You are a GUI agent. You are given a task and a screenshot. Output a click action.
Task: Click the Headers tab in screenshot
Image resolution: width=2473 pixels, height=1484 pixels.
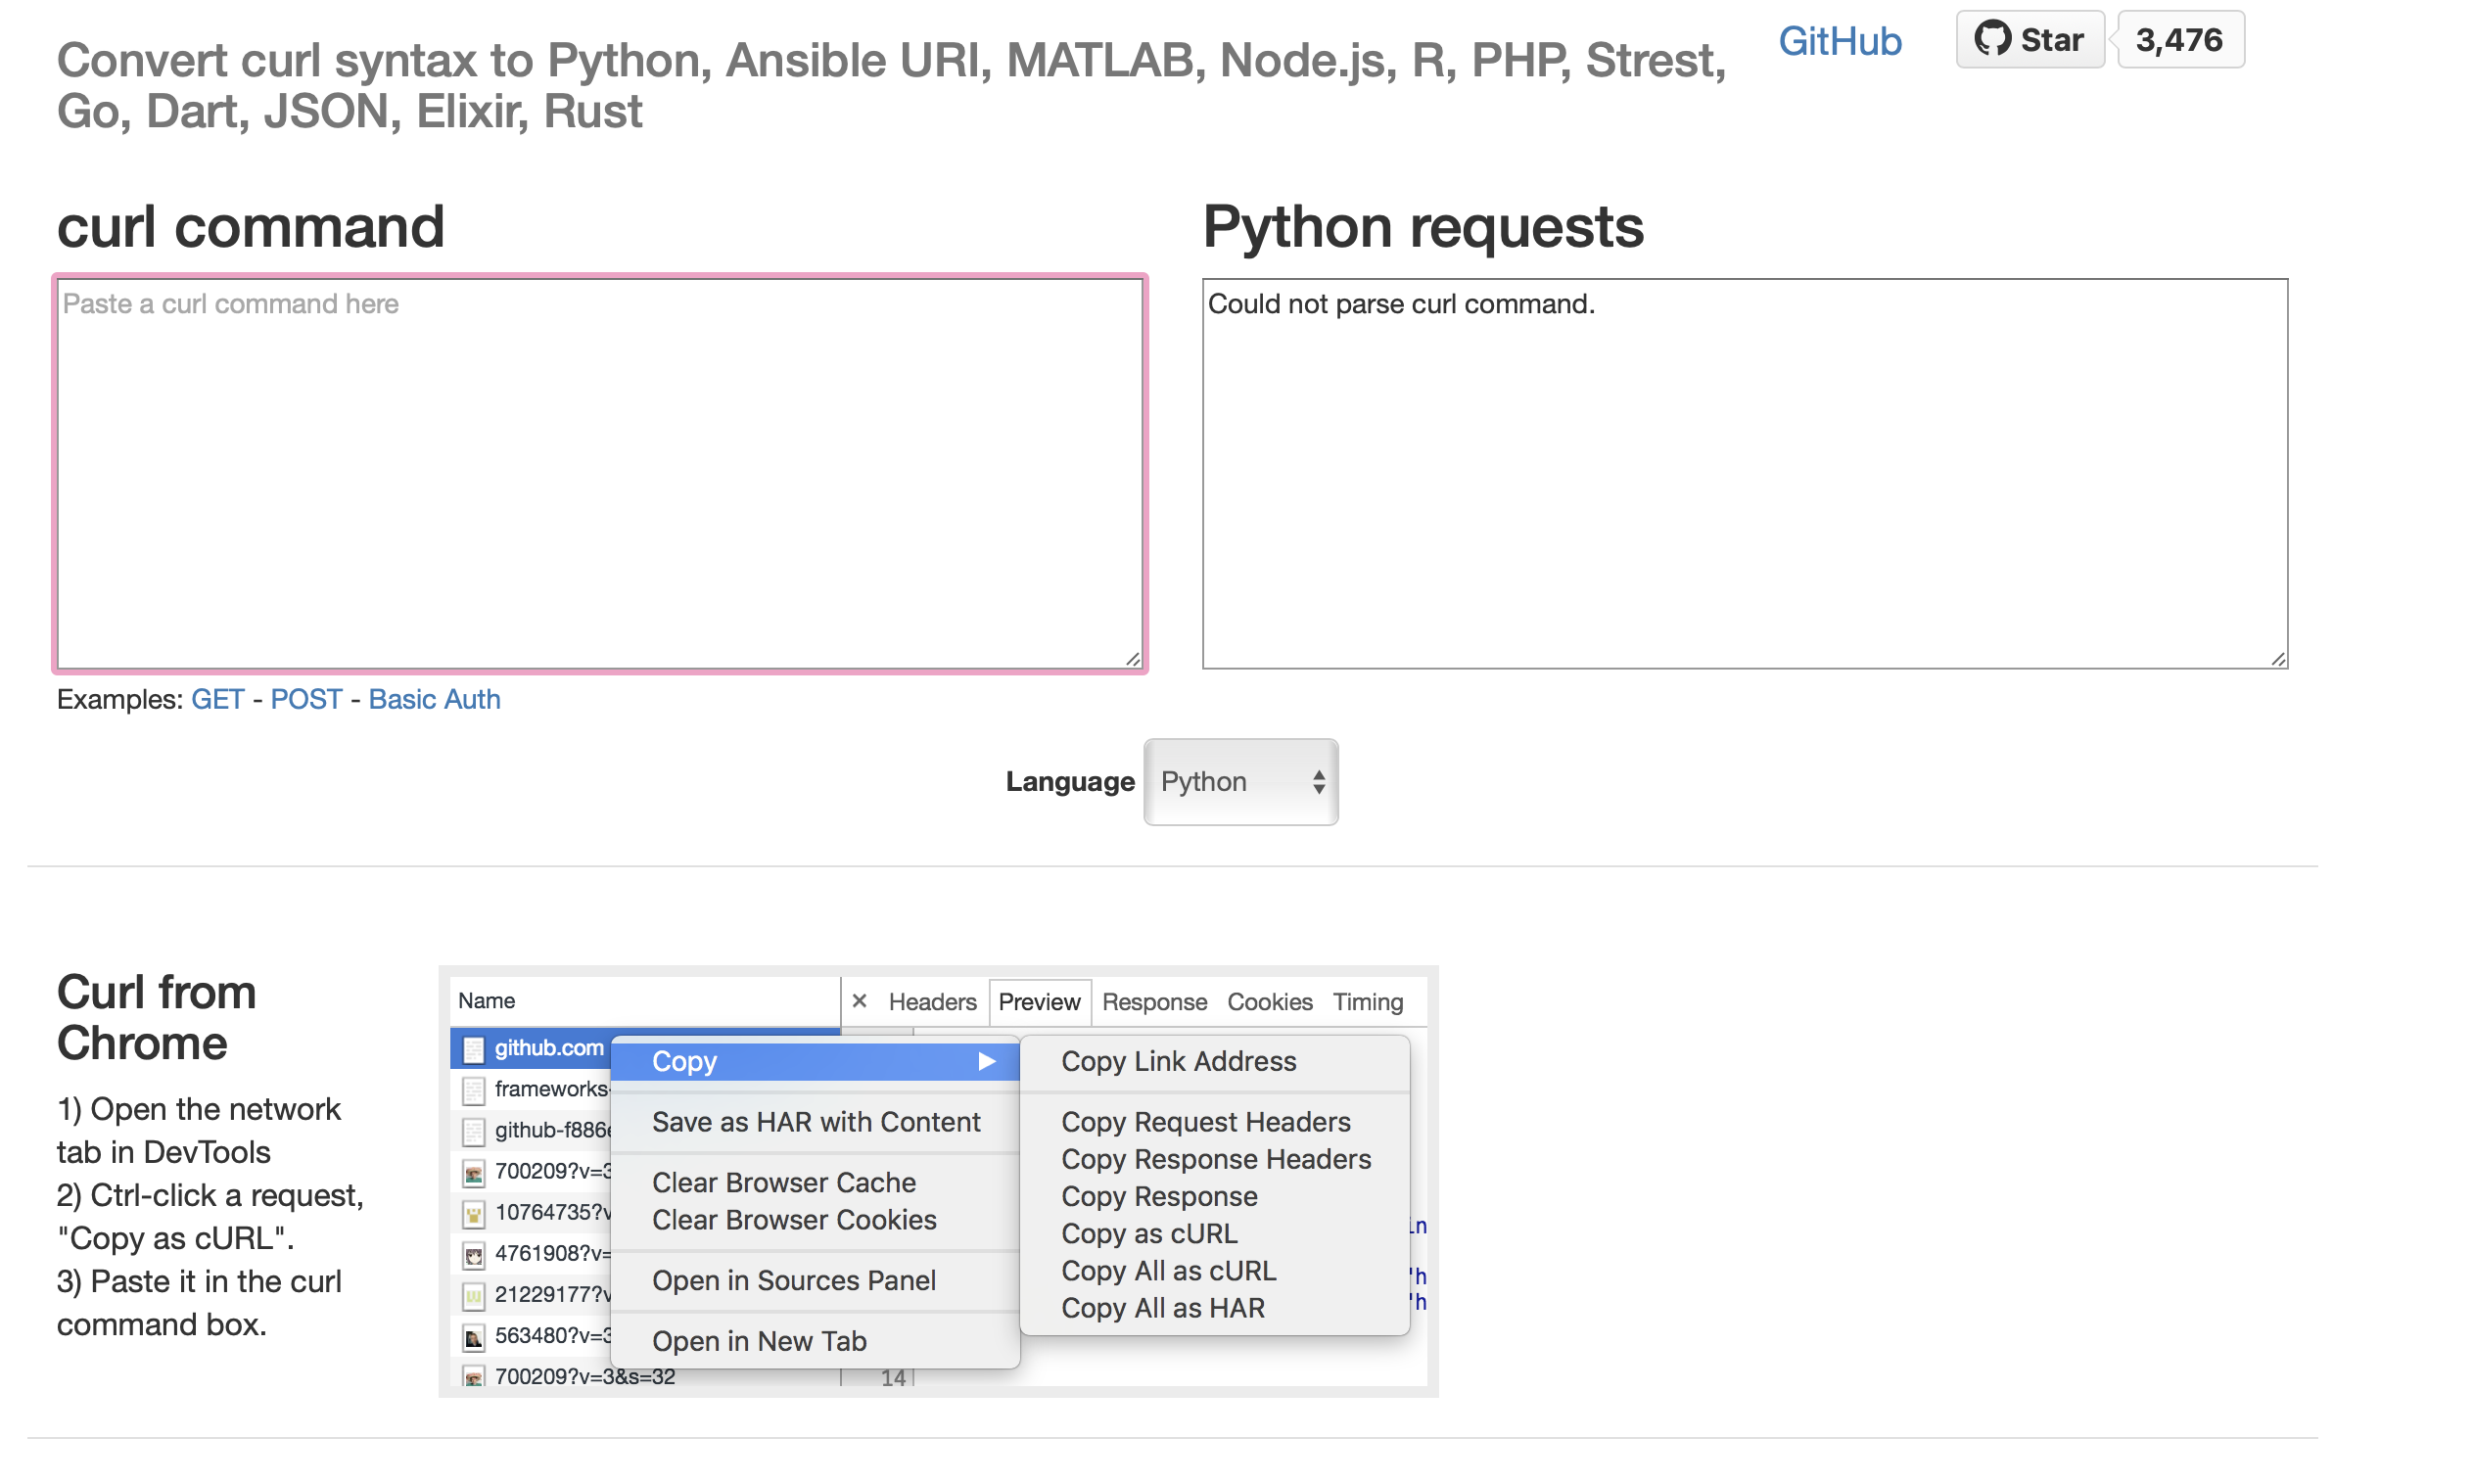(932, 1001)
